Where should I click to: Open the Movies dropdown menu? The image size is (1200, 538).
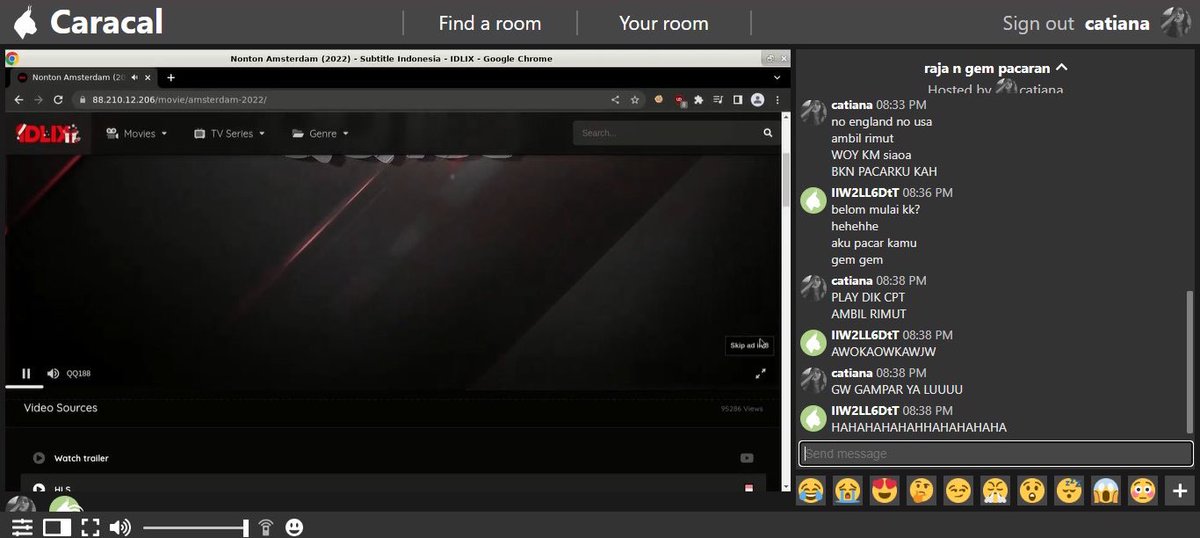pos(137,133)
